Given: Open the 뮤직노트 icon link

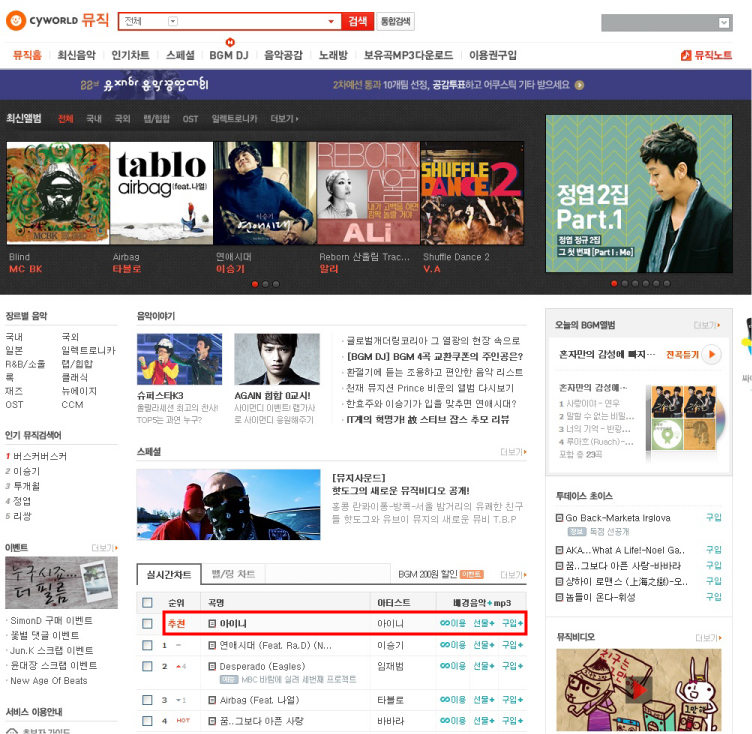Looking at the screenshot, I should point(686,55).
